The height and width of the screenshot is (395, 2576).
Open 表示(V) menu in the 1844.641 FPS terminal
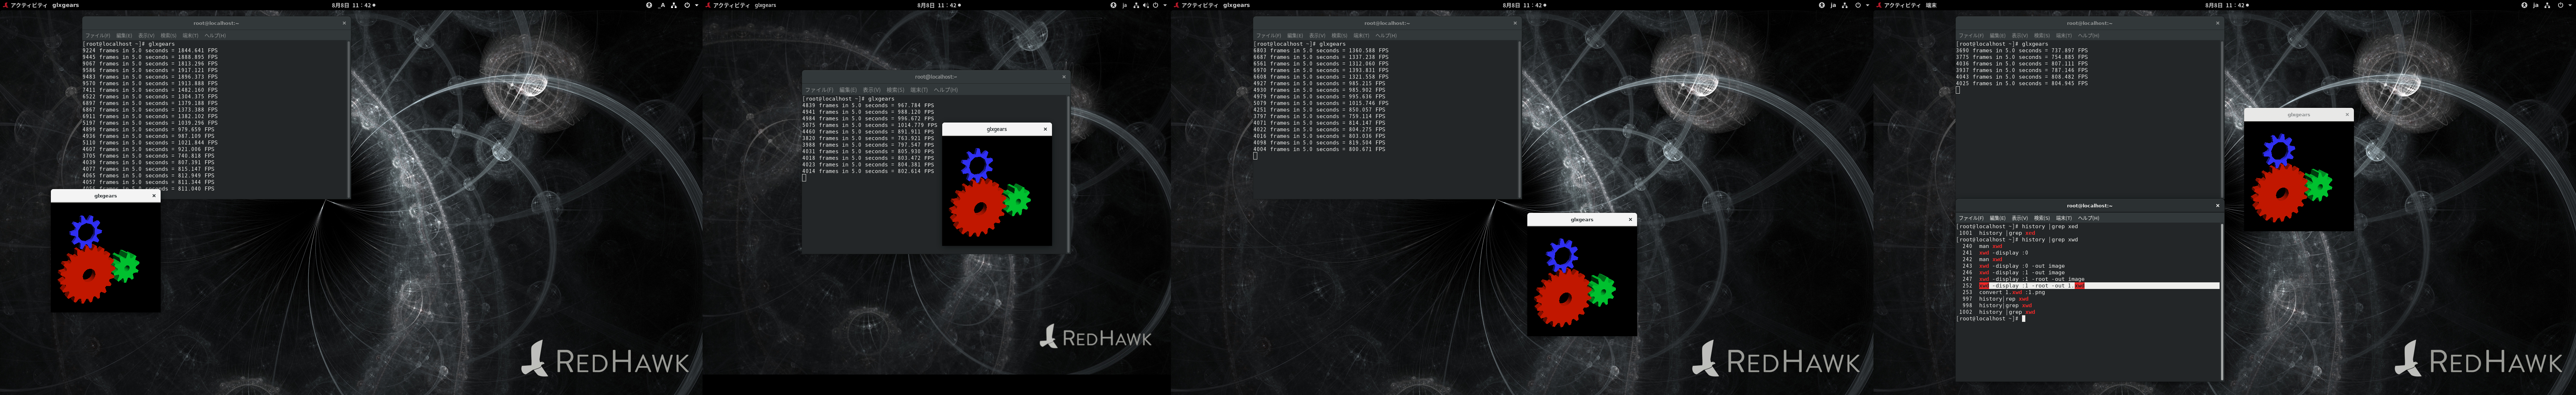point(146,35)
